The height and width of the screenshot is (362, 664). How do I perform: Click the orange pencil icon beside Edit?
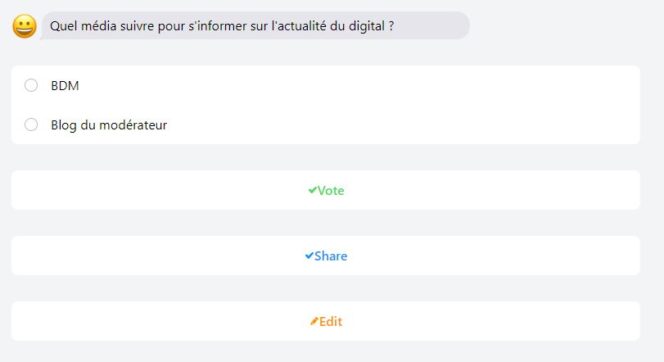tap(314, 321)
